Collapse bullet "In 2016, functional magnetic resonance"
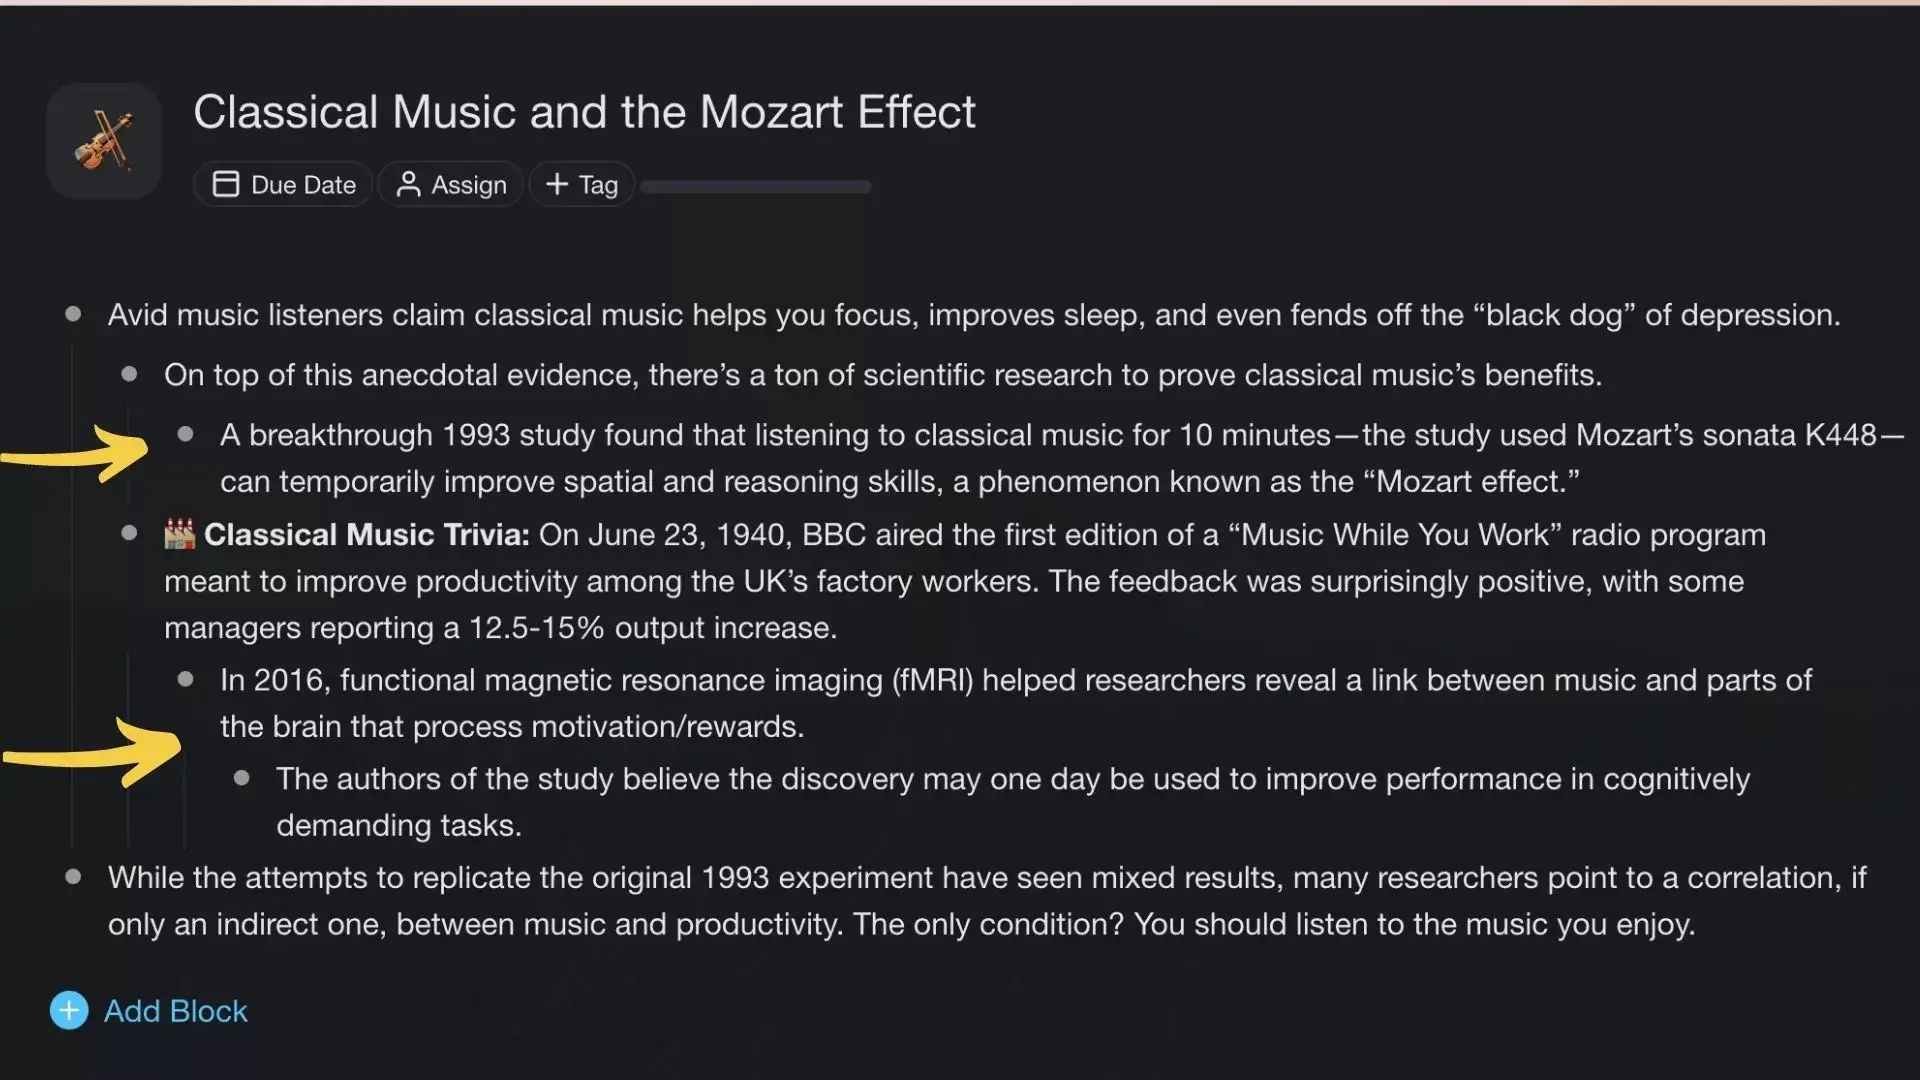This screenshot has height=1080, width=1920. 185,680
